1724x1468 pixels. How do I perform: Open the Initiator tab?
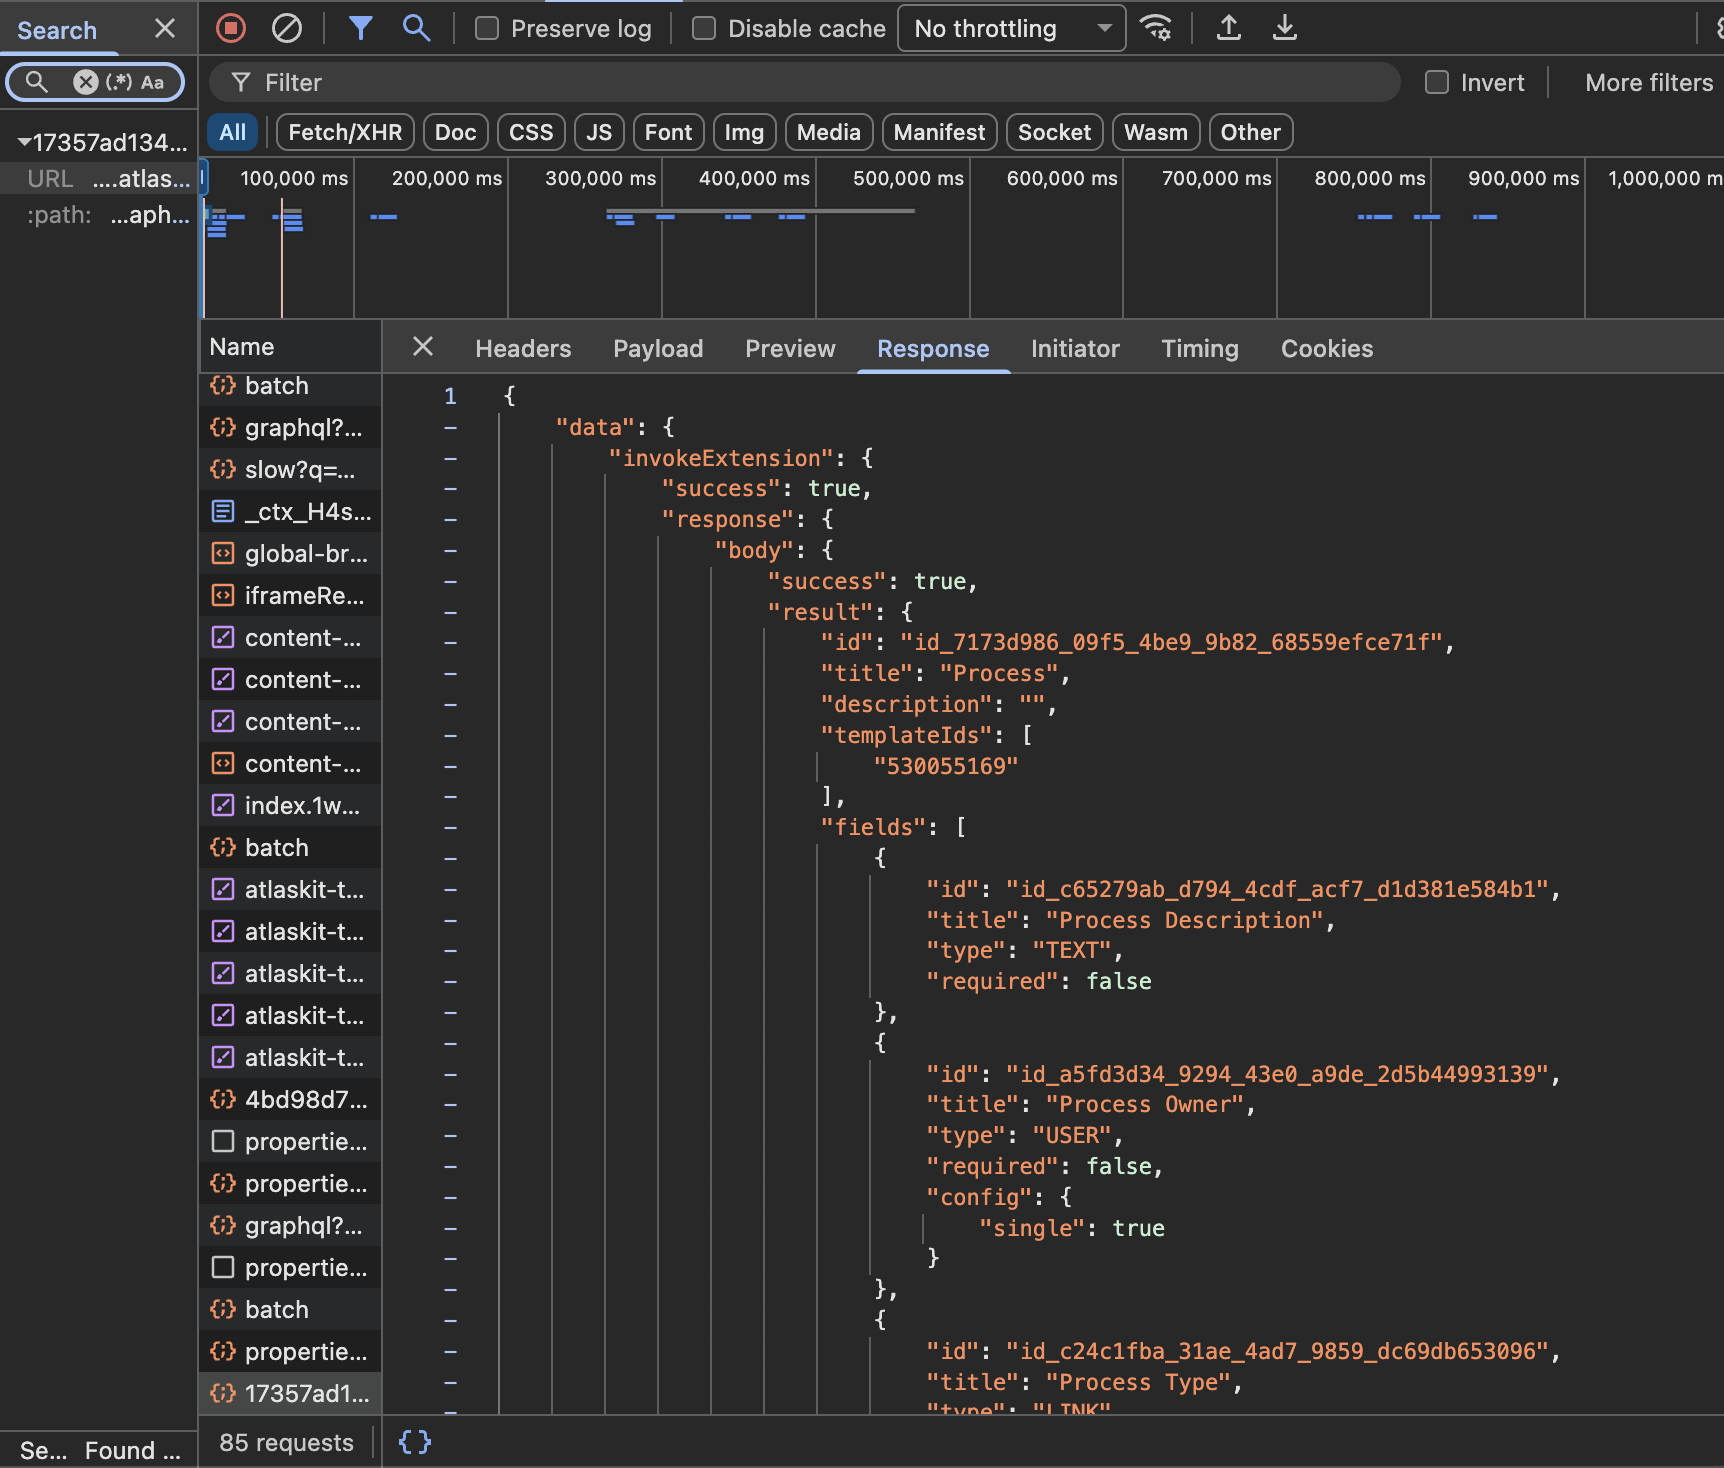pyautogui.click(x=1075, y=348)
